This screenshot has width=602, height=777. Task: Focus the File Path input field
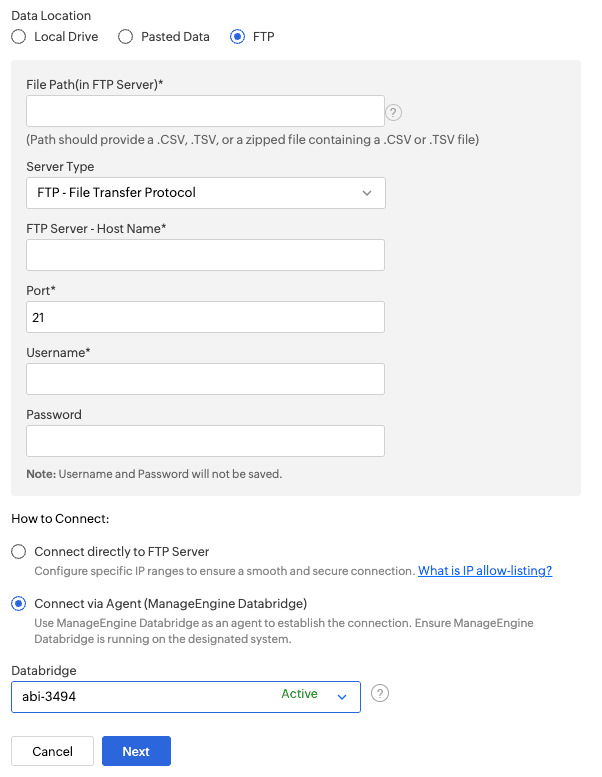pos(206,111)
